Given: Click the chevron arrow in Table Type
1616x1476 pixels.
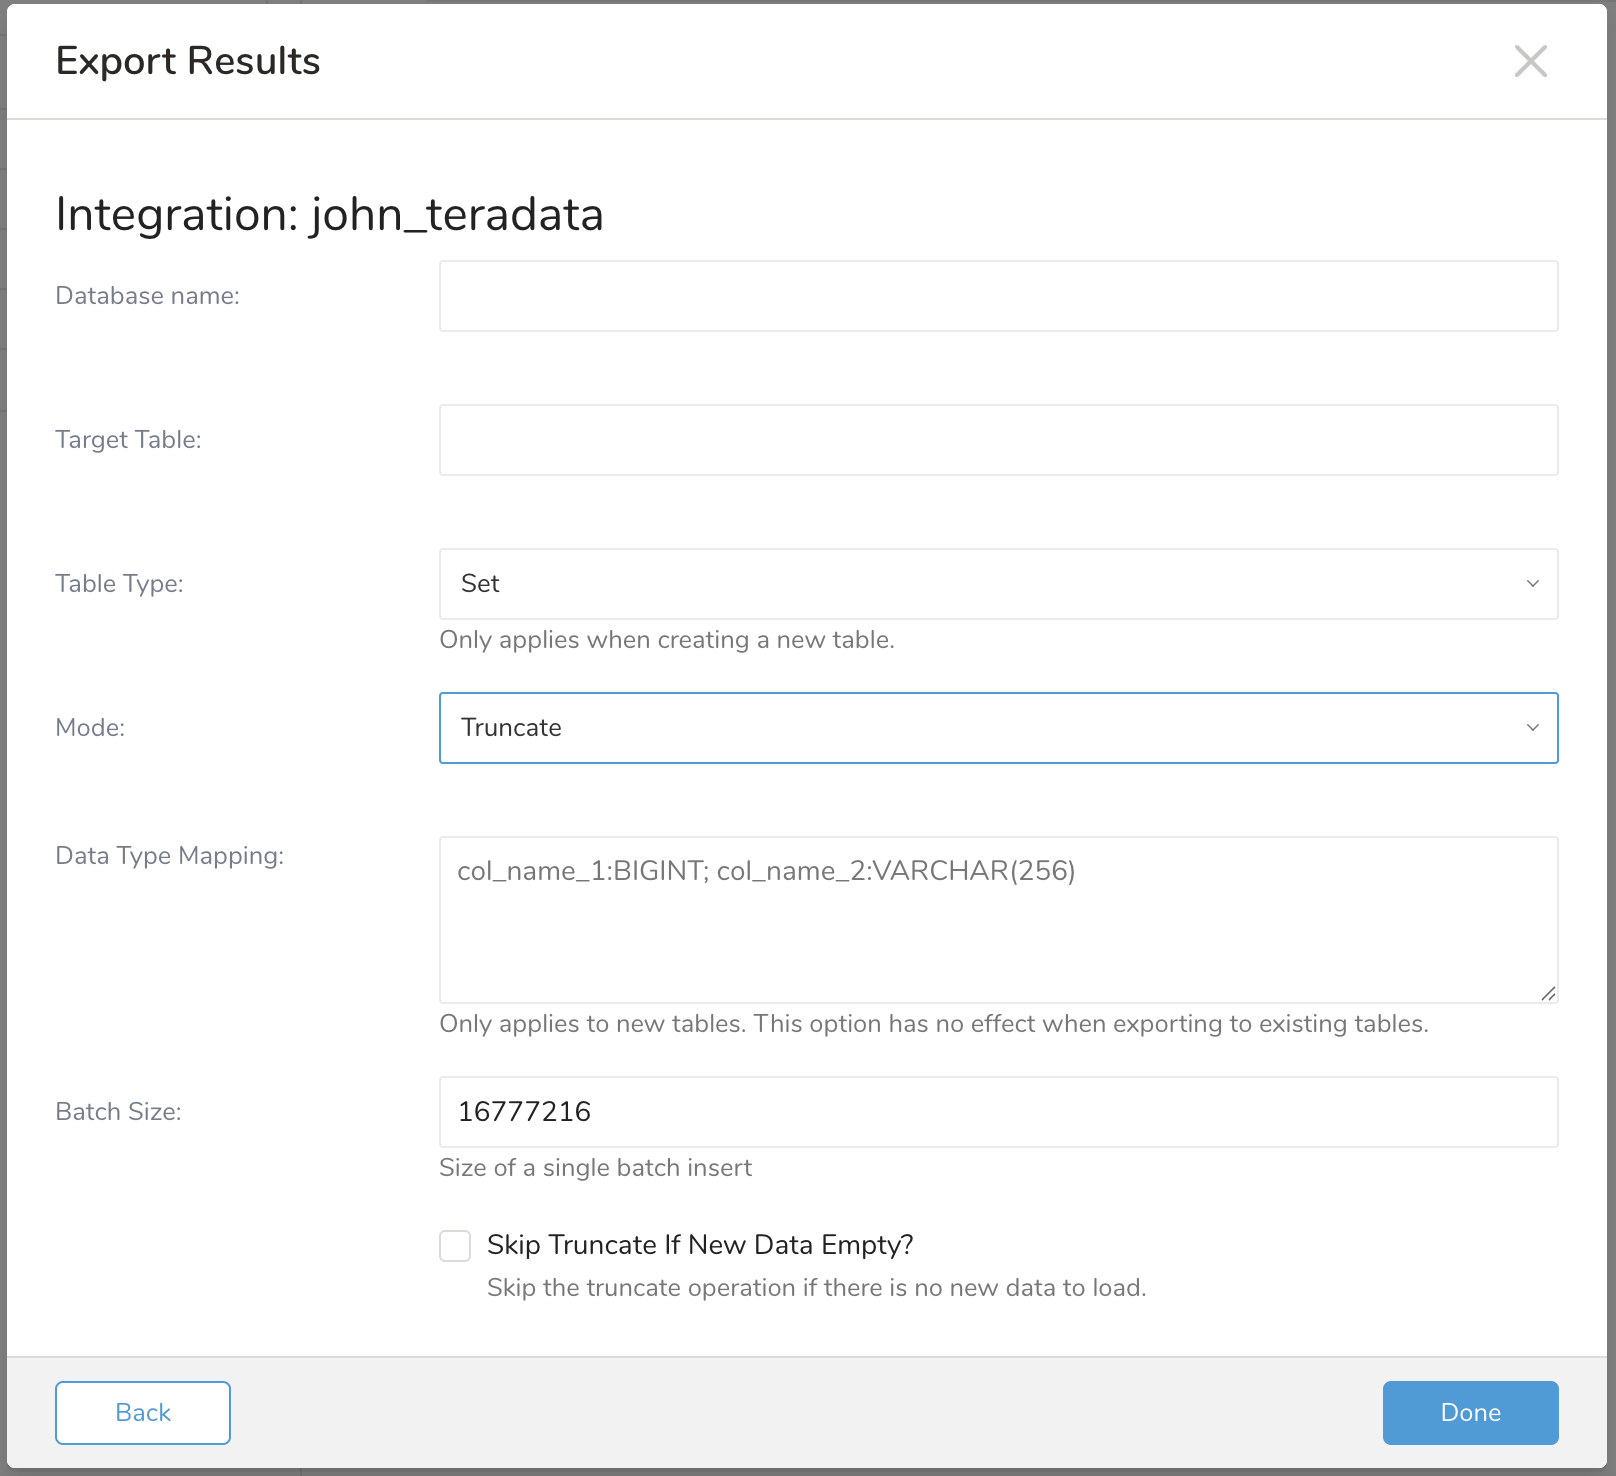Looking at the screenshot, I should [x=1532, y=584].
